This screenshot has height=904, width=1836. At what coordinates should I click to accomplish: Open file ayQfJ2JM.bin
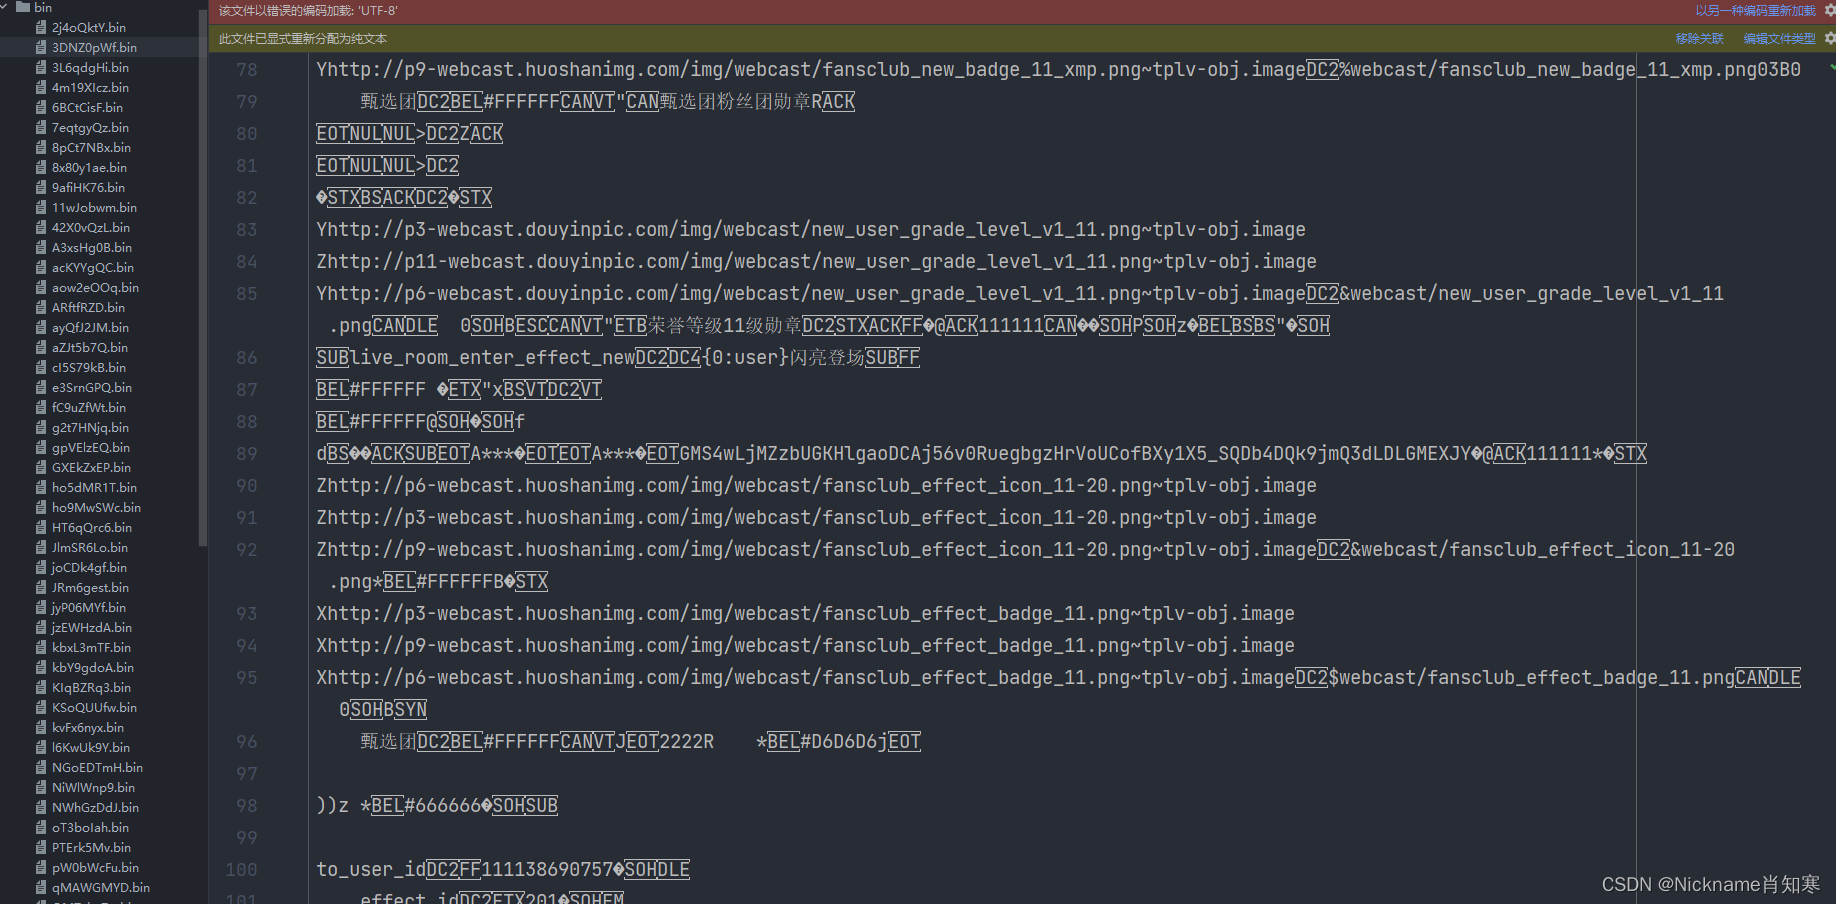point(90,327)
